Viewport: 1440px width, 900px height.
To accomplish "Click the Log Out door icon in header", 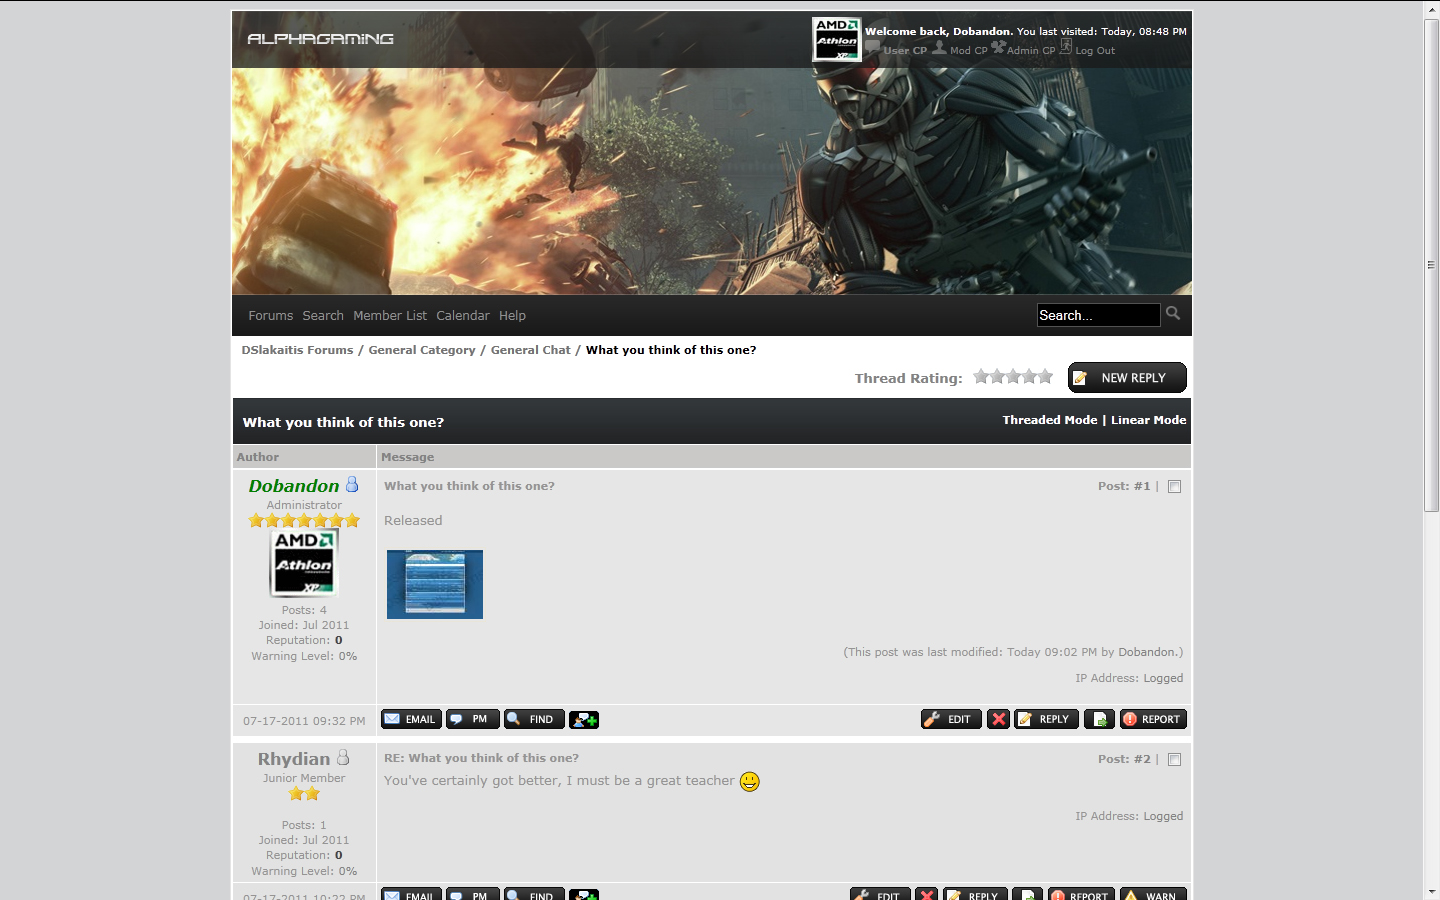I will click(1066, 47).
